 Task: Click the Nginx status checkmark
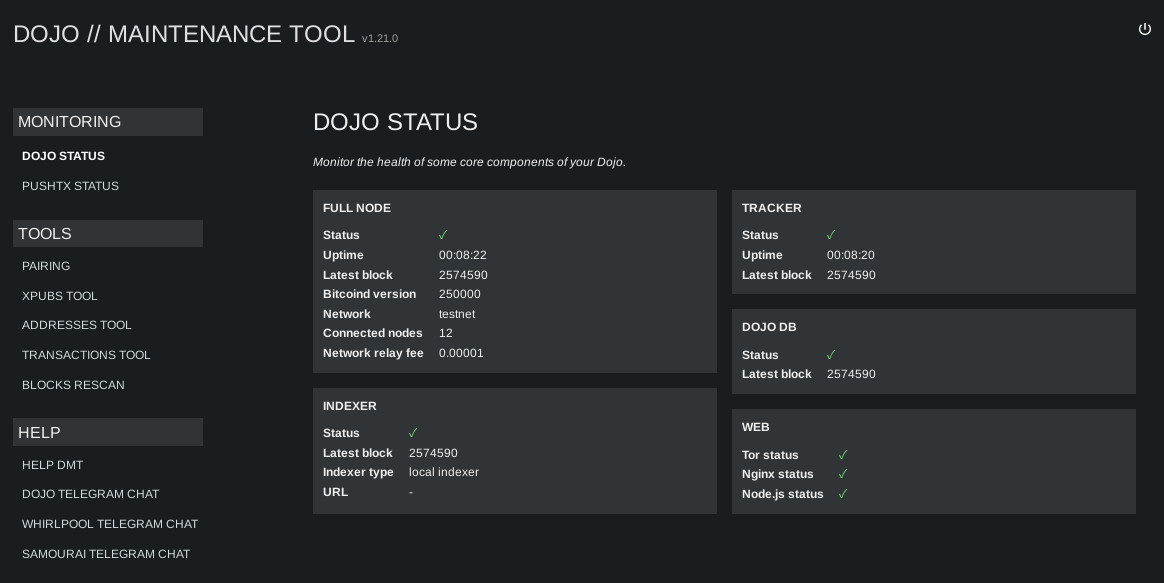[x=843, y=474]
